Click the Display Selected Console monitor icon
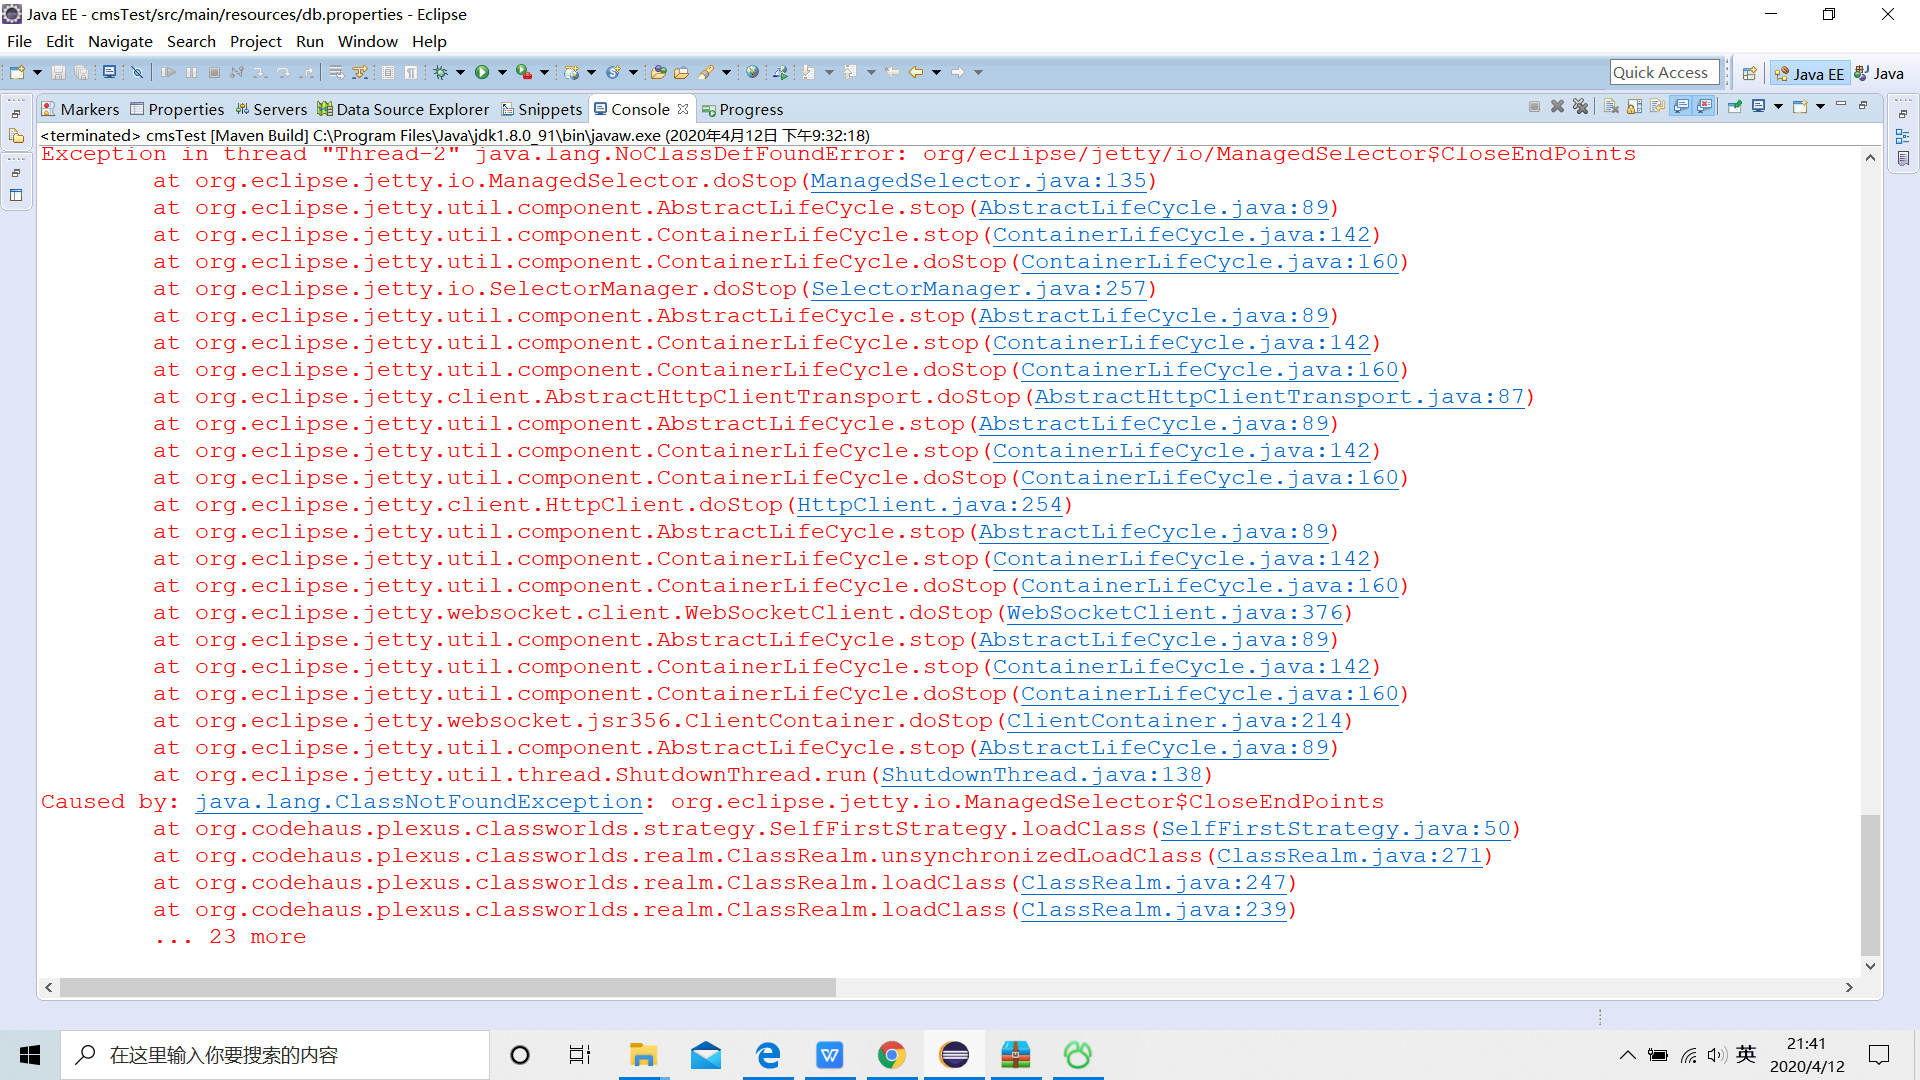Image resolution: width=1920 pixels, height=1080 pixels. 1758,105
